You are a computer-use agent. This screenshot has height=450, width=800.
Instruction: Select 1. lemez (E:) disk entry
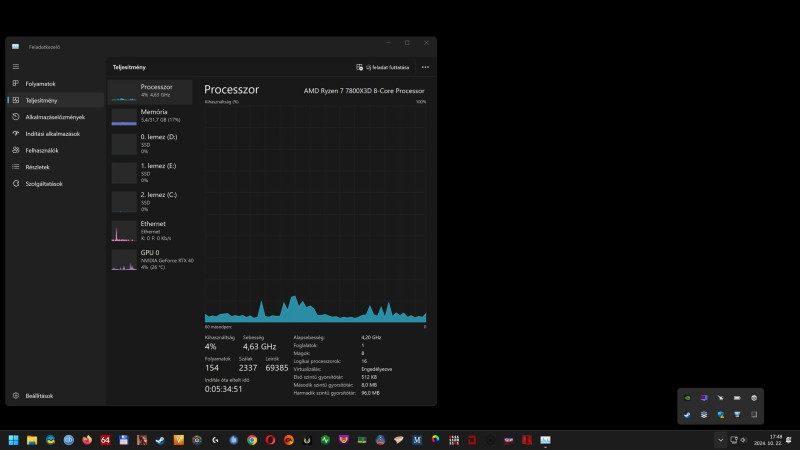coord(151,173)
